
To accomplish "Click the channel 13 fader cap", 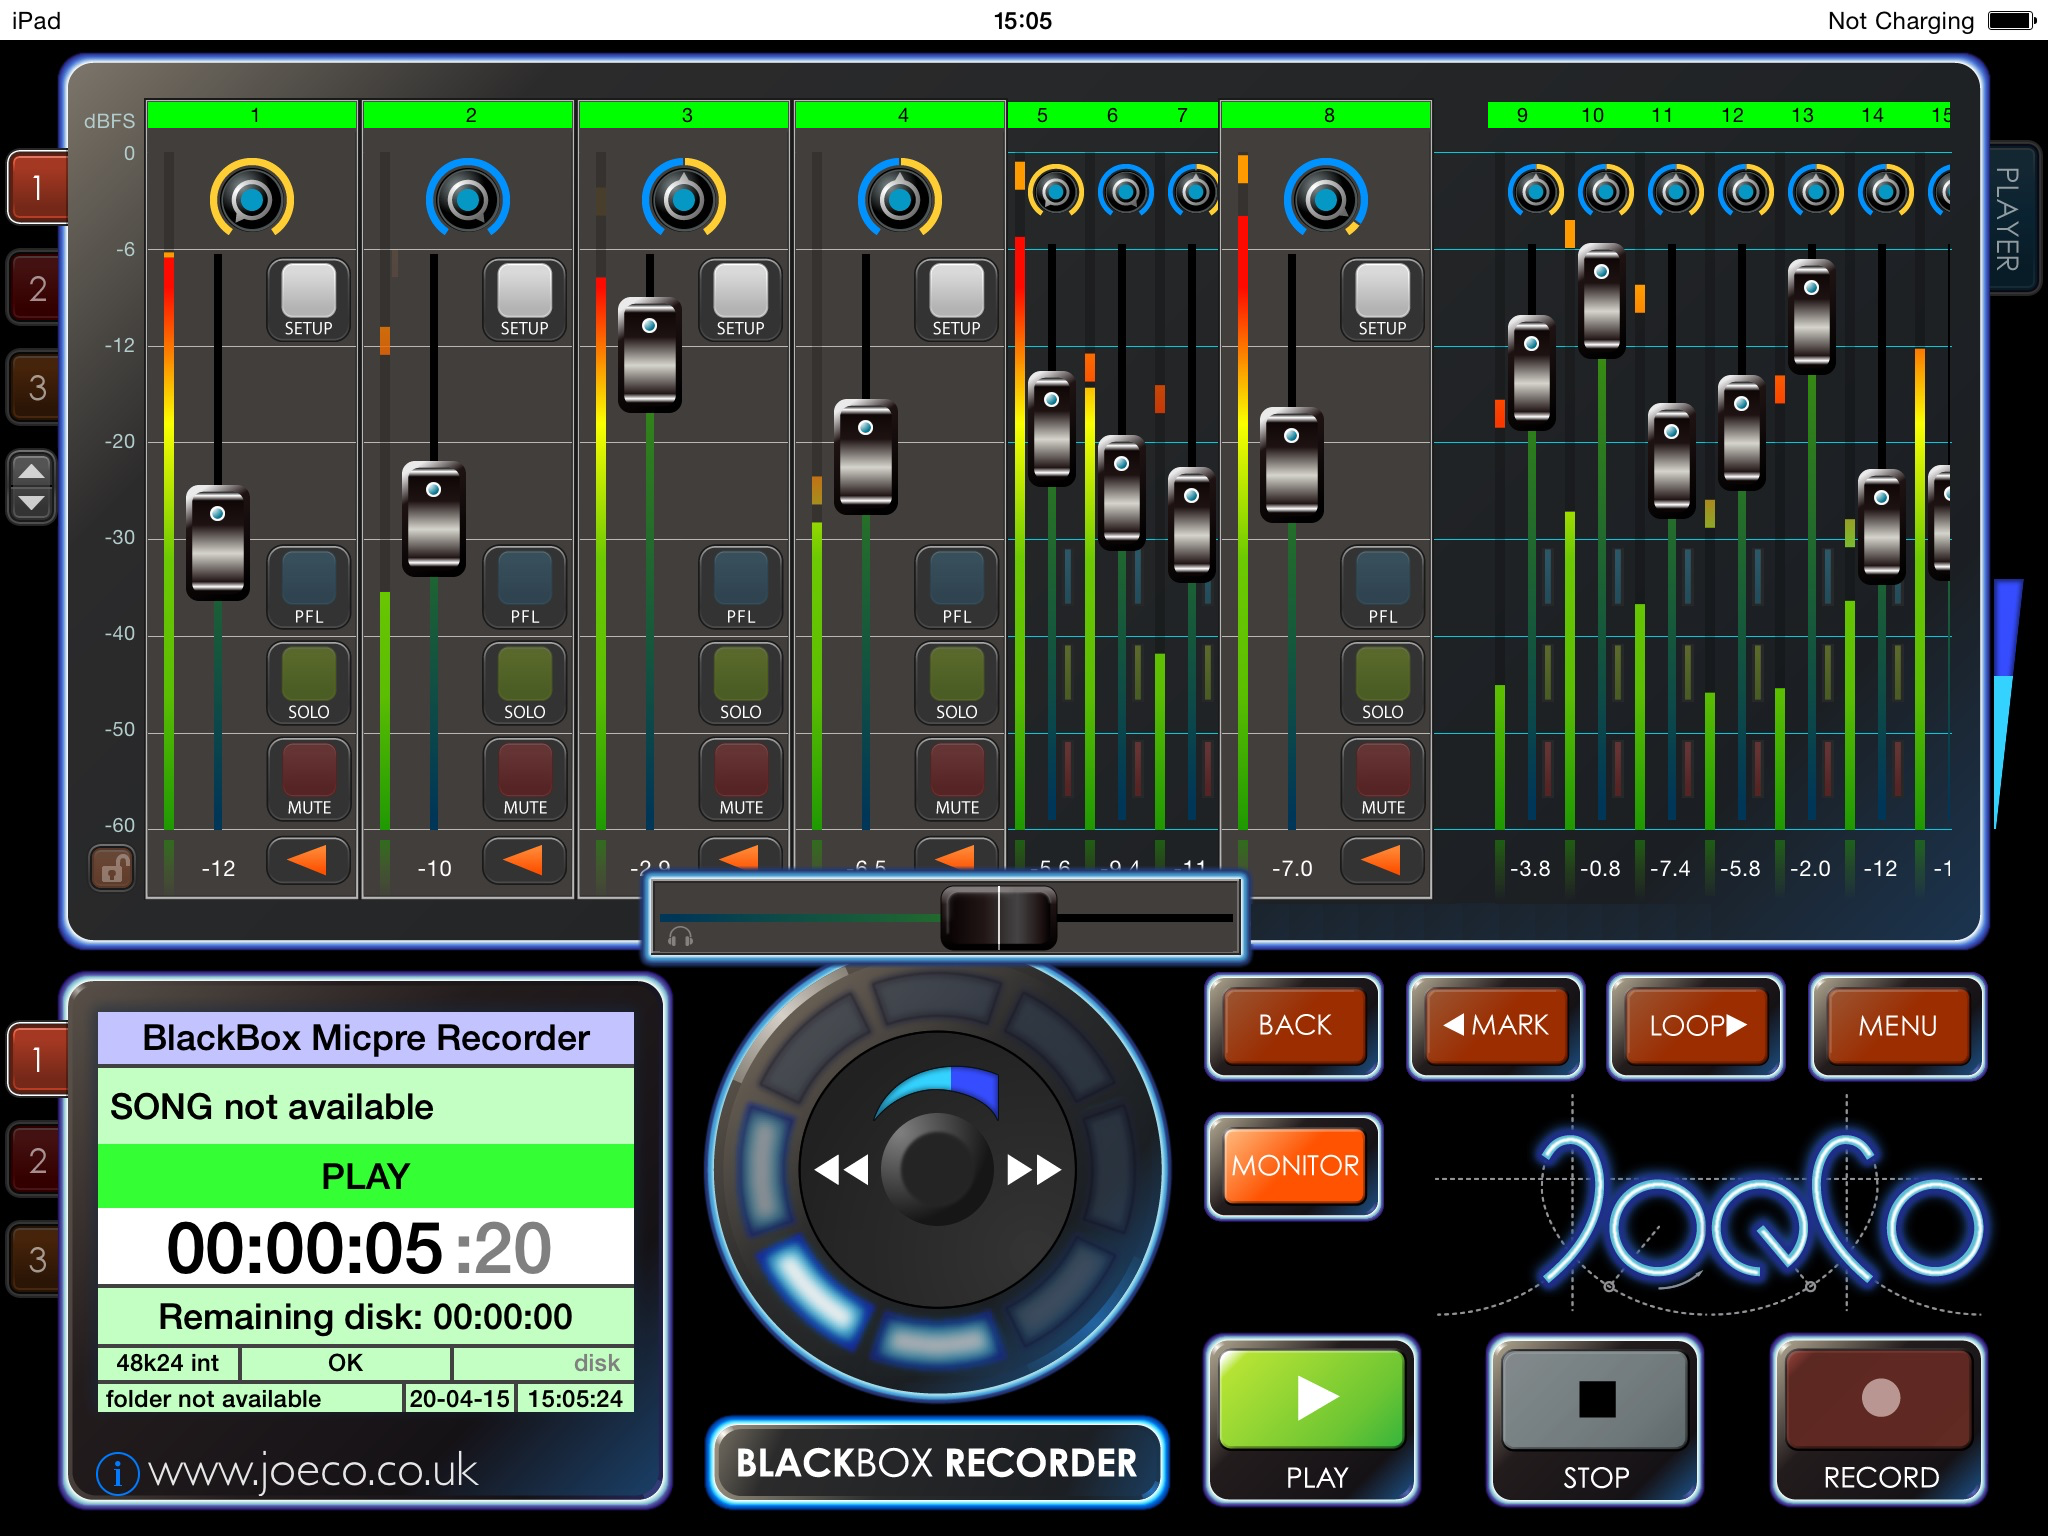I will pyautogui.click(x=1812, y=317).
